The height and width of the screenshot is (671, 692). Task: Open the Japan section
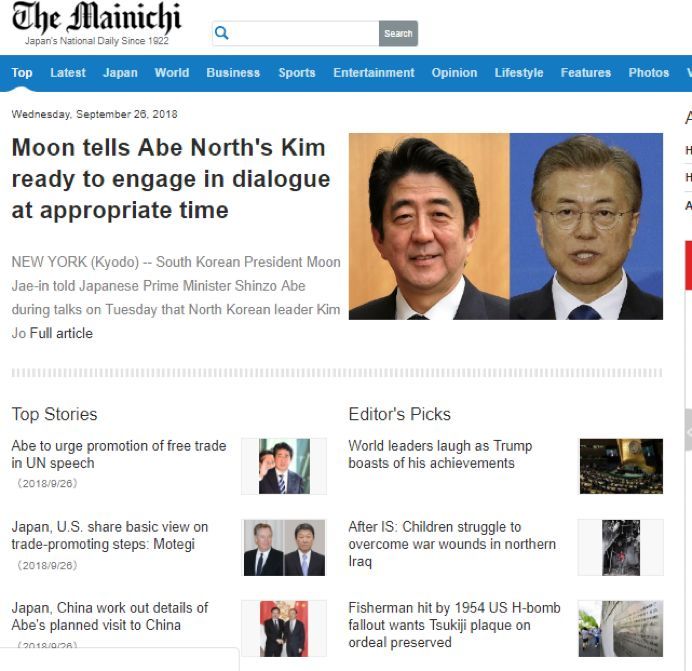[120, 73]
